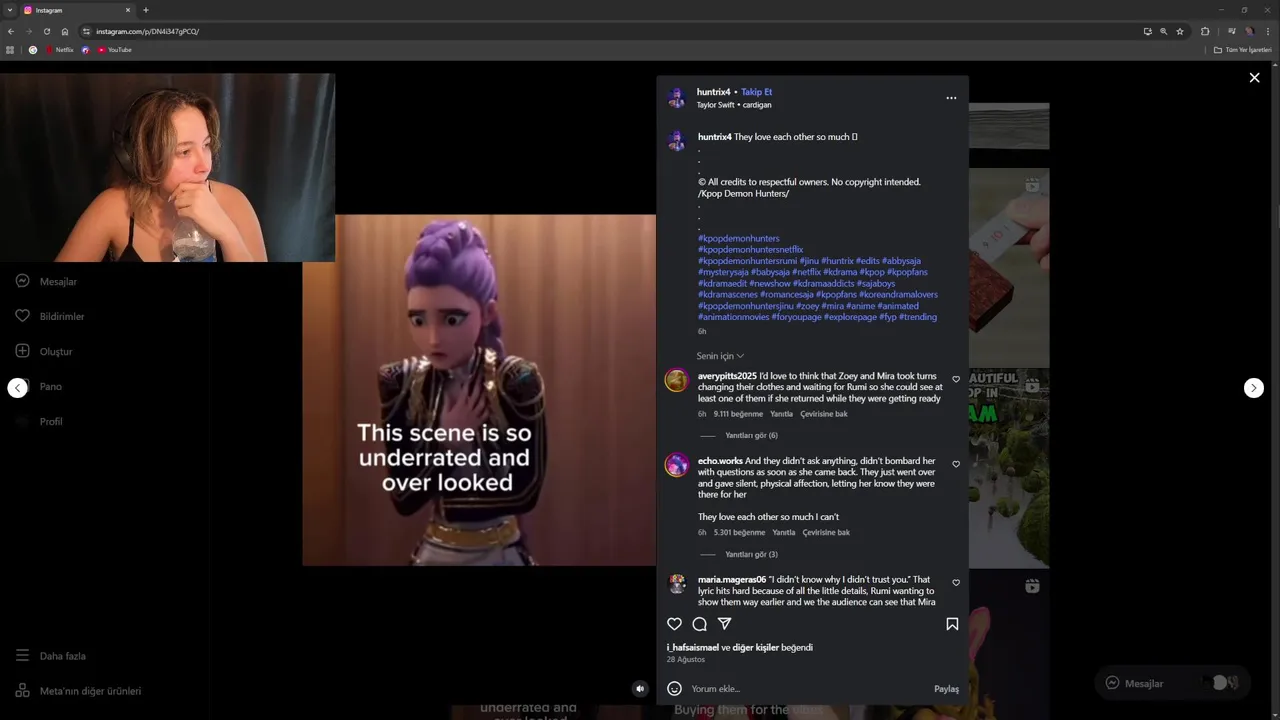Close the Instagram browser tab
This screenshot has height=720, width=1280.
128,10
